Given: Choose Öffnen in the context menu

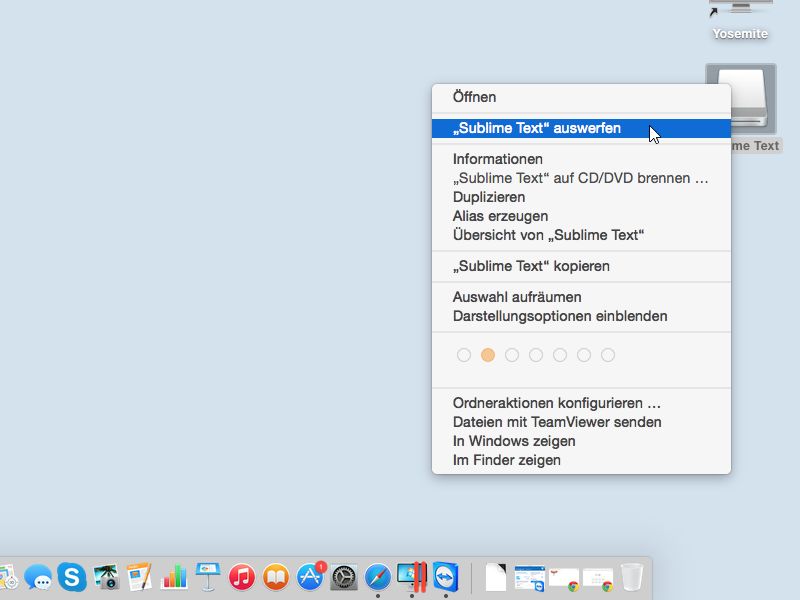Looking at the screenshot, I should [x=581, y=97].
